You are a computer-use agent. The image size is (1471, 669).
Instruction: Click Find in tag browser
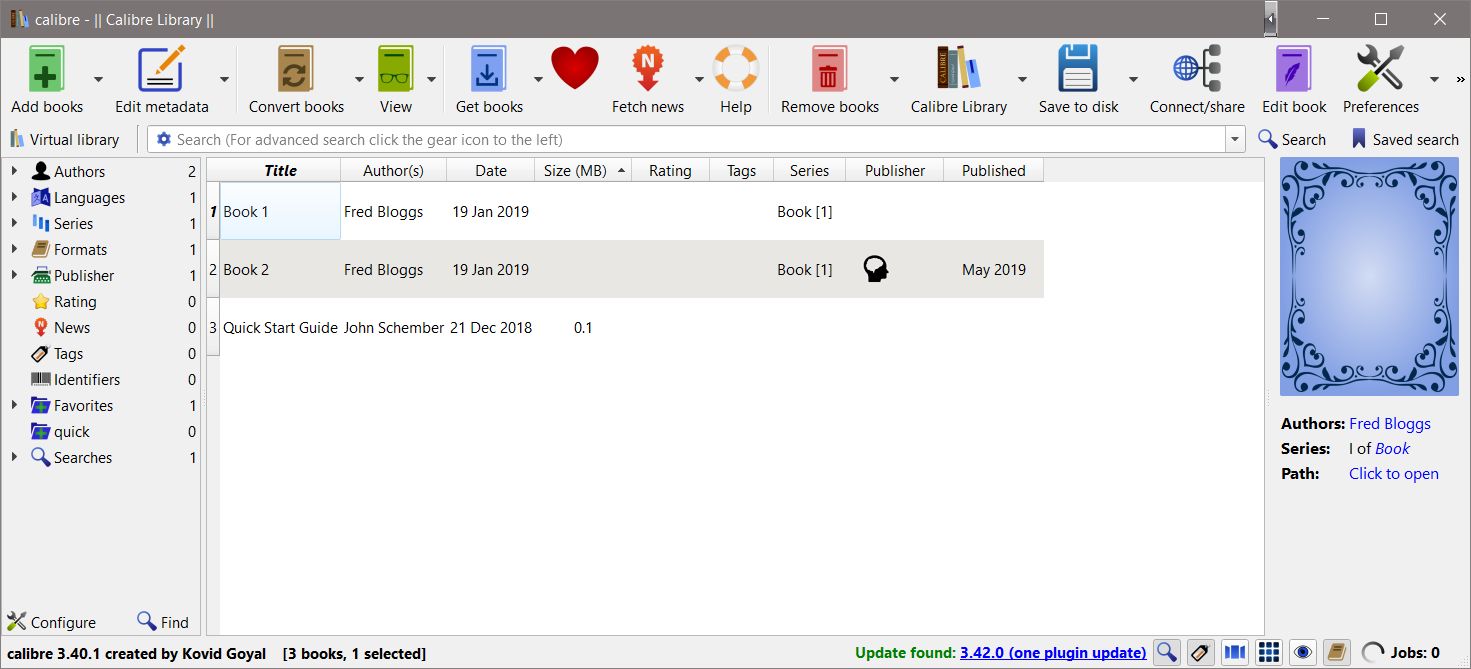tap(163, 622)
